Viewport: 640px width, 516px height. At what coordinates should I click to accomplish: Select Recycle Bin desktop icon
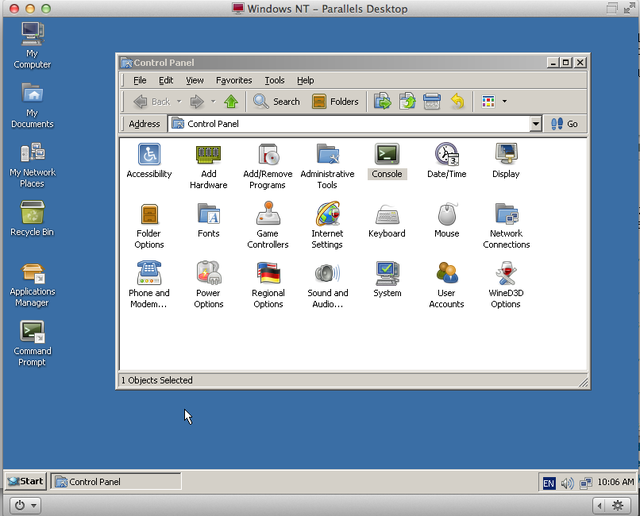(32, 219)
